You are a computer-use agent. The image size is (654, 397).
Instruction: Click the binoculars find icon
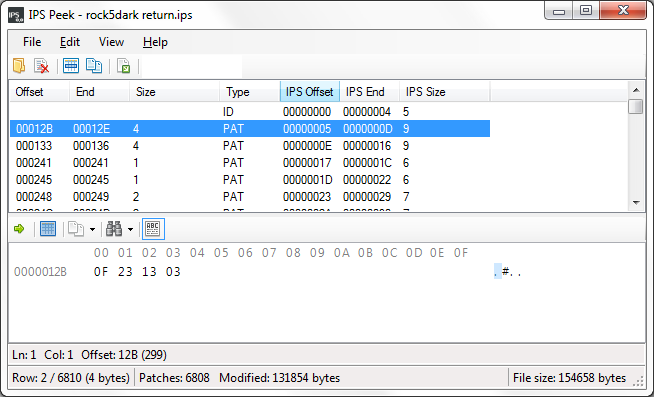click(x=114, y=229)
